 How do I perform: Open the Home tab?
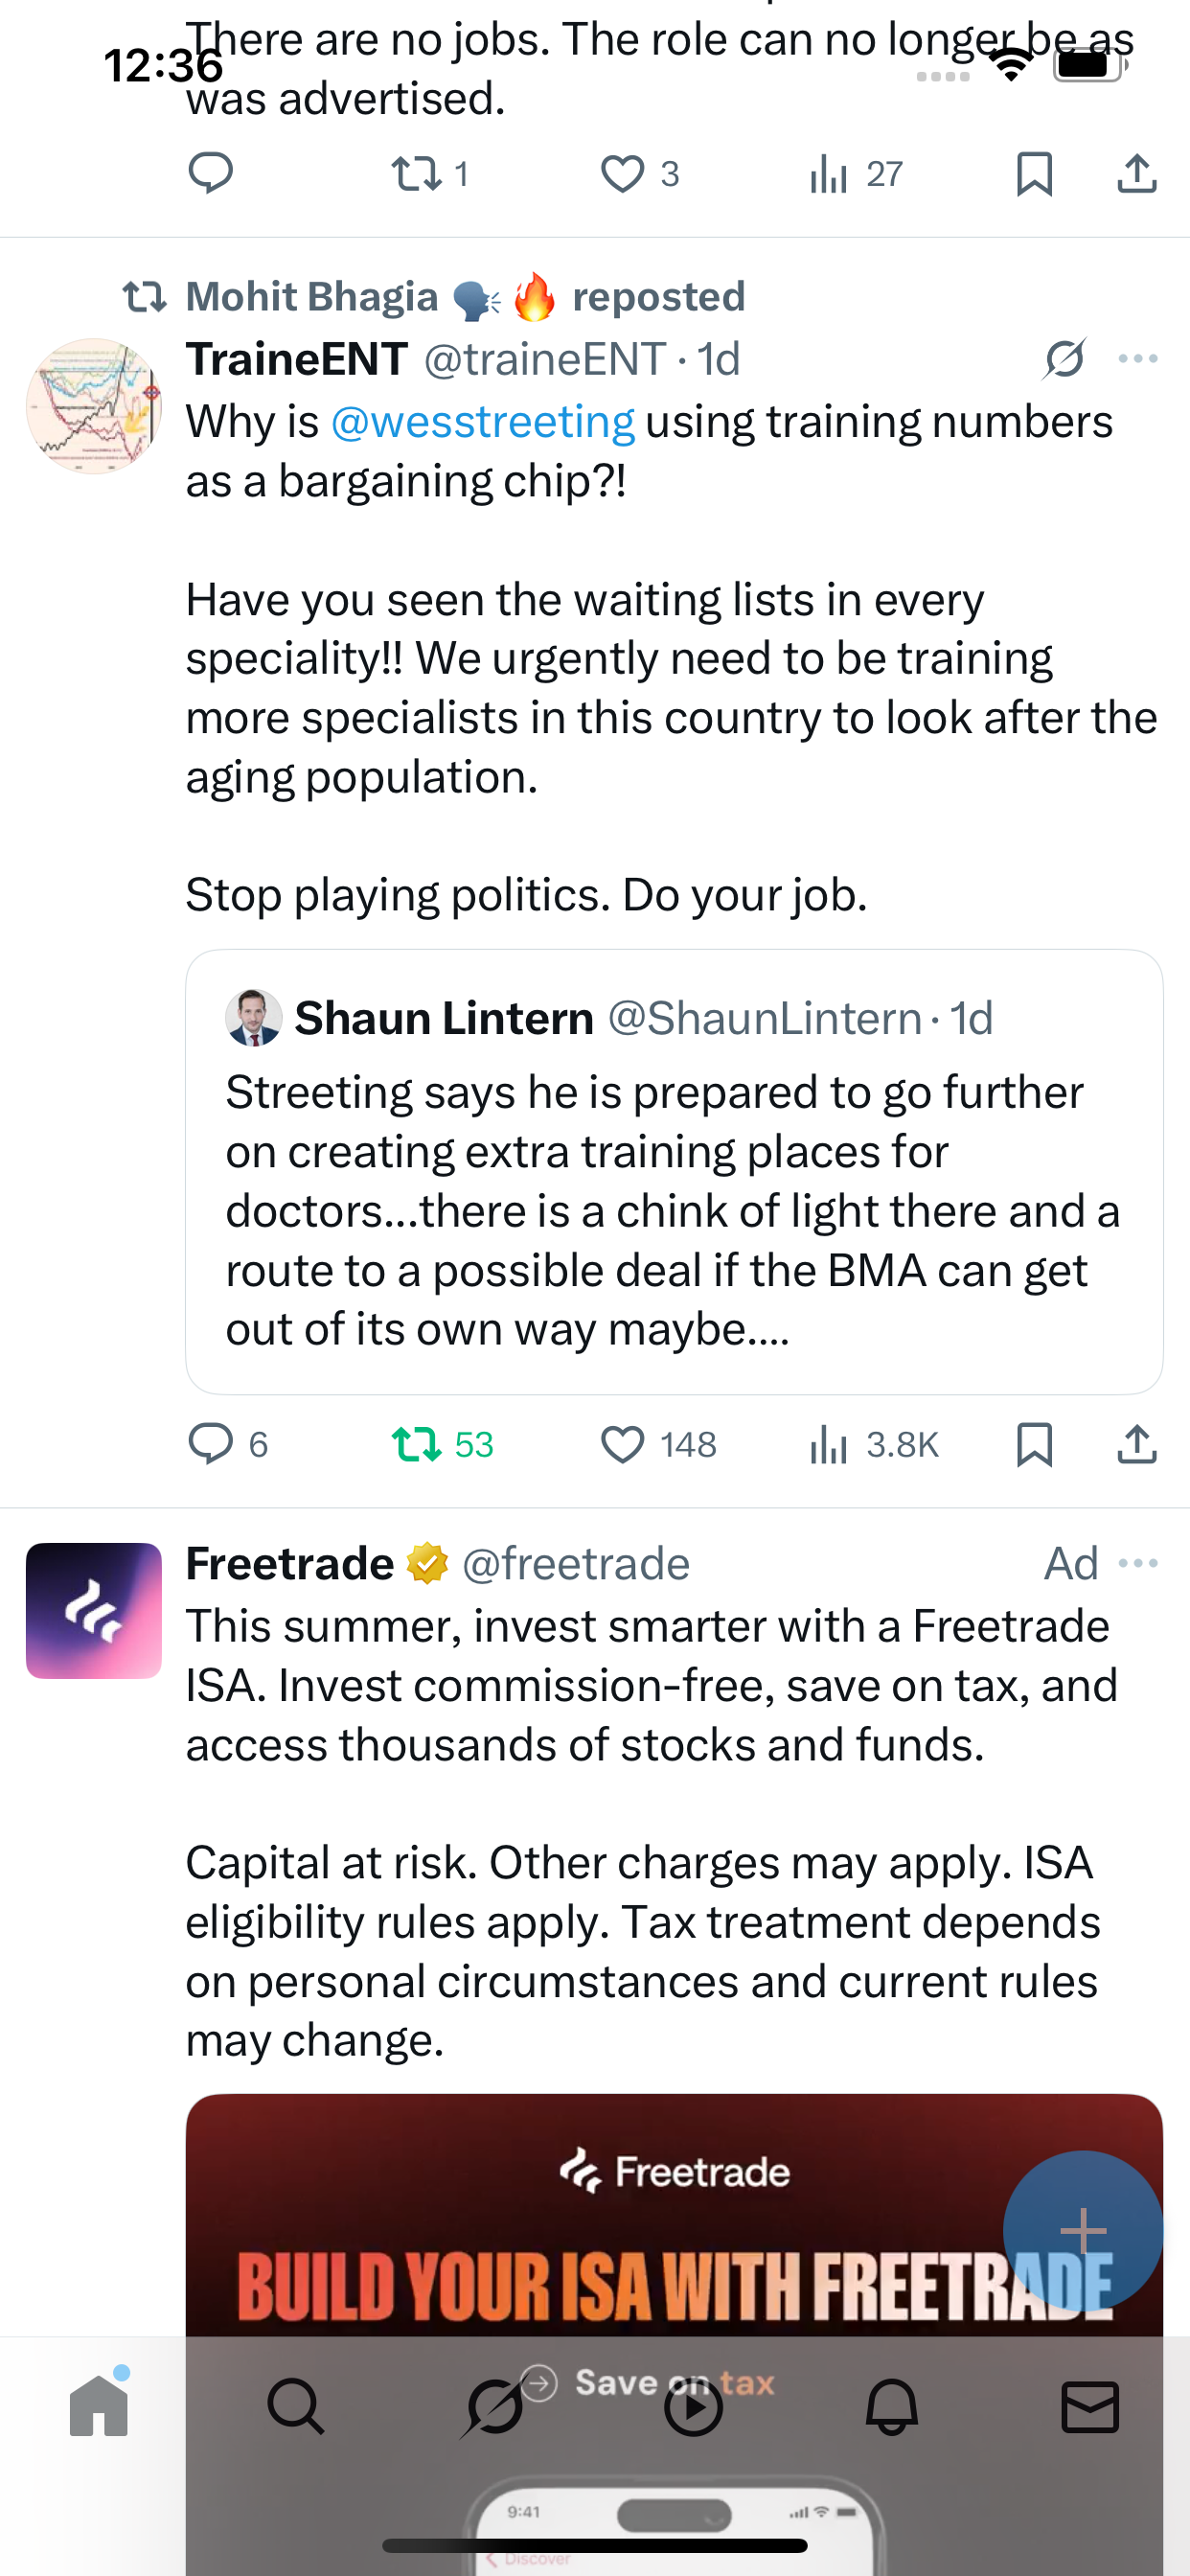pos(99,2406)
